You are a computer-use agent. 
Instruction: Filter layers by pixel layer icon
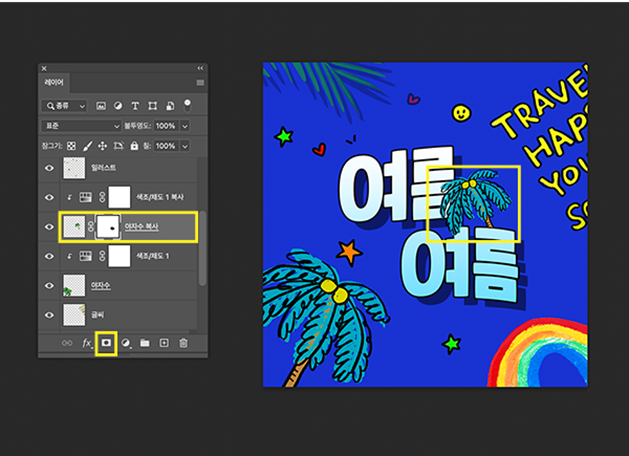[101, 106]
